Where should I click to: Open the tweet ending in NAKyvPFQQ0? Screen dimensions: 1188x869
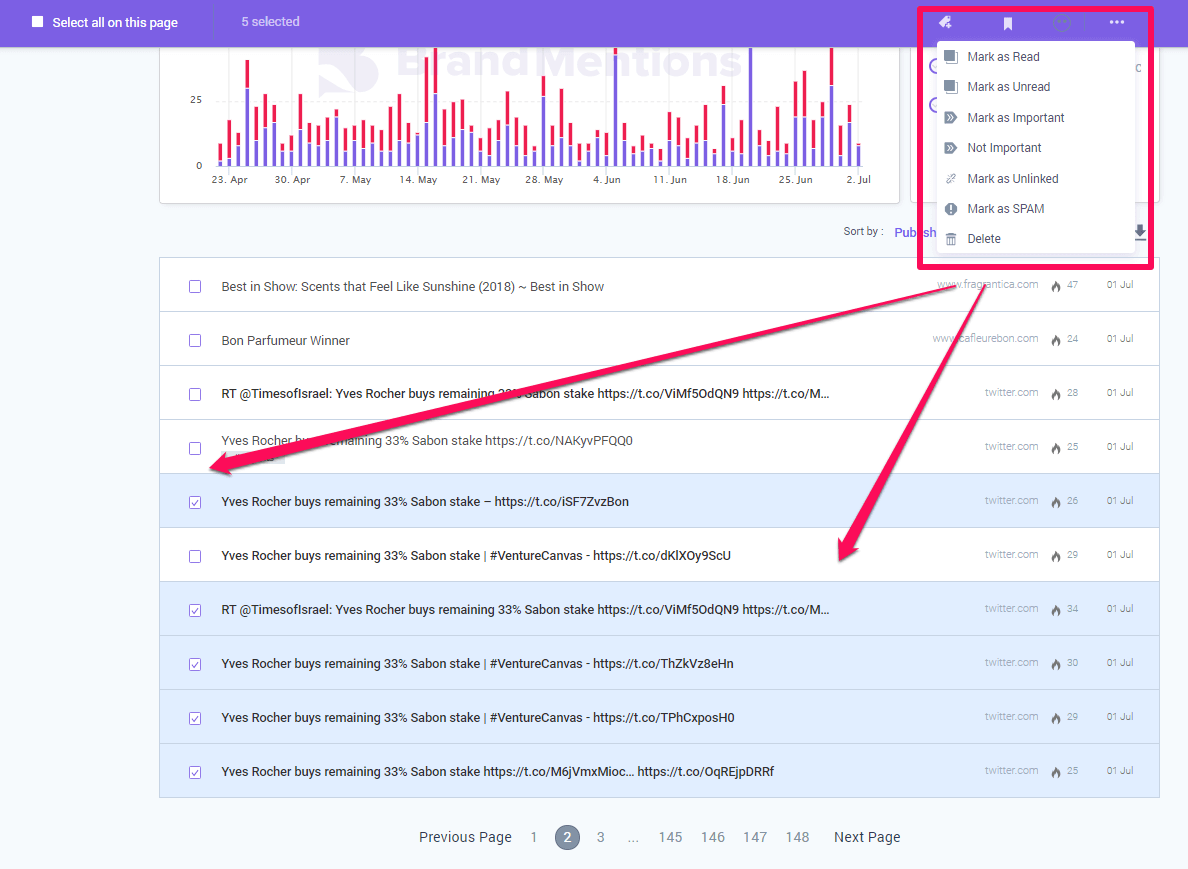point(427,440)
